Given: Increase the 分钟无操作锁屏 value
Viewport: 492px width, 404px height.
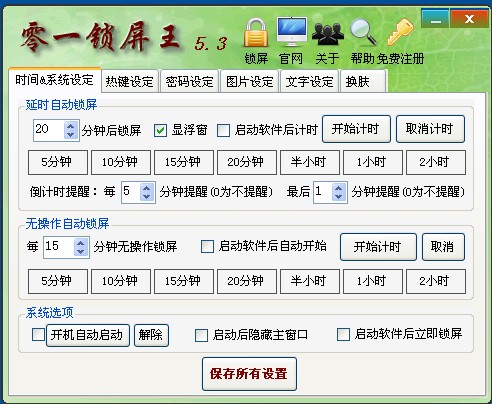Looking at the screenshot, I should pyautogui.click(x=81, y=243).
